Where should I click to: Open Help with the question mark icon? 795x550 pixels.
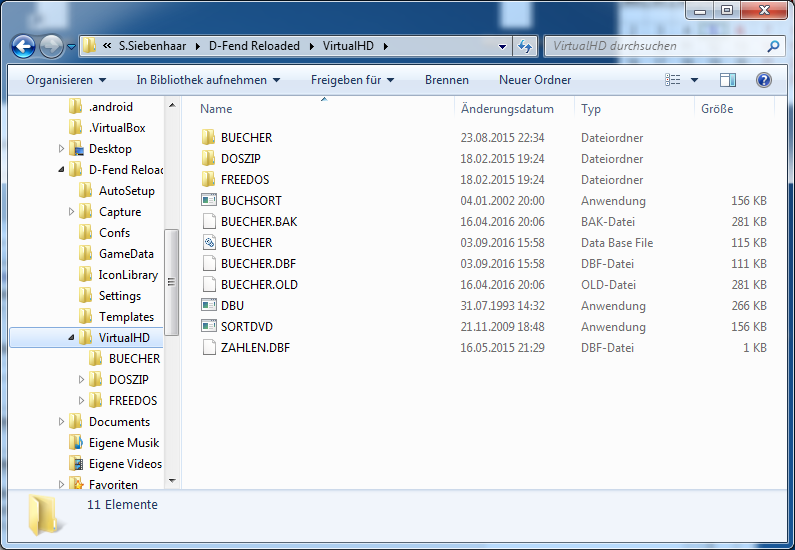764,80
